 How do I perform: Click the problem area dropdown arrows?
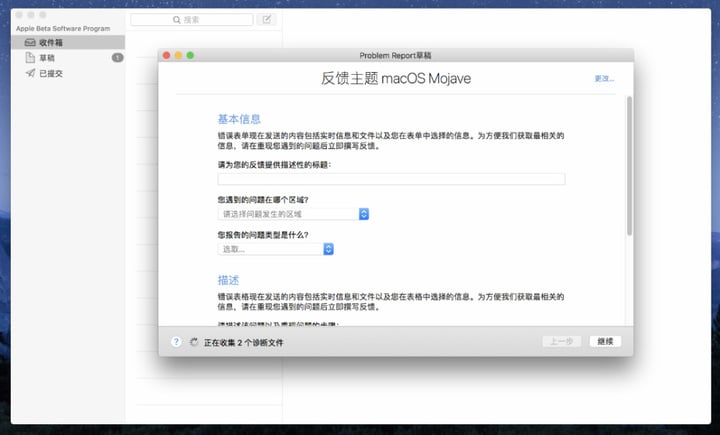(x=364, y=214)
